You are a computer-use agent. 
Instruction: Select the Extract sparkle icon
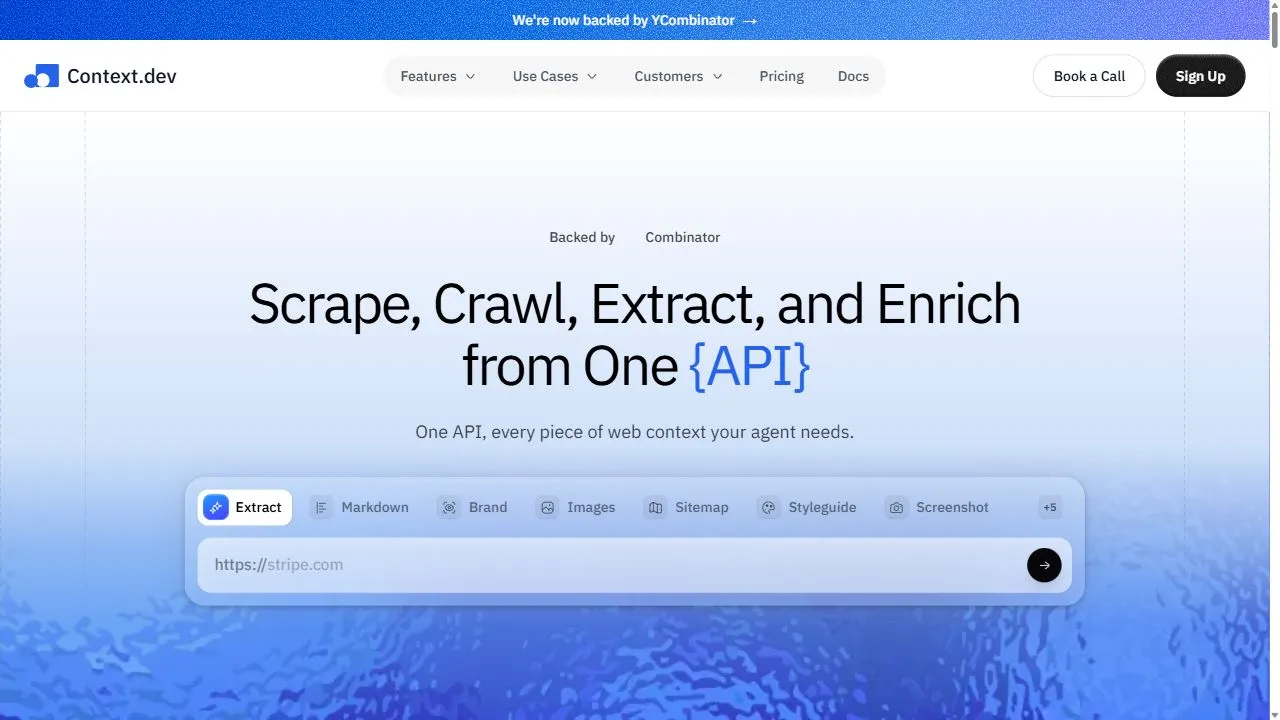[216, 507]
